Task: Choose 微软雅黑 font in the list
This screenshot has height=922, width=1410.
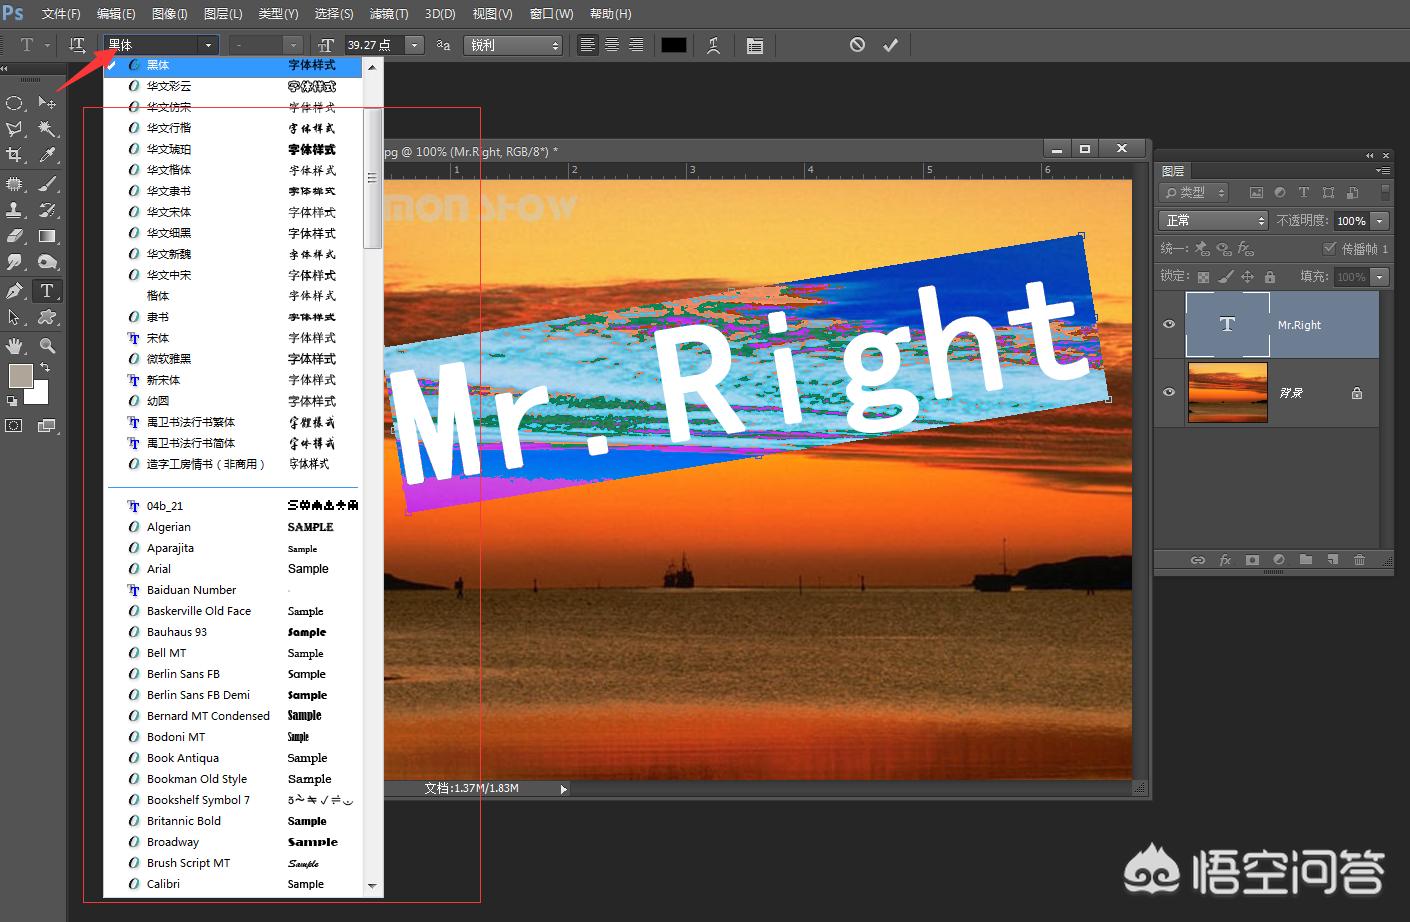Action: tap(168, 359)
